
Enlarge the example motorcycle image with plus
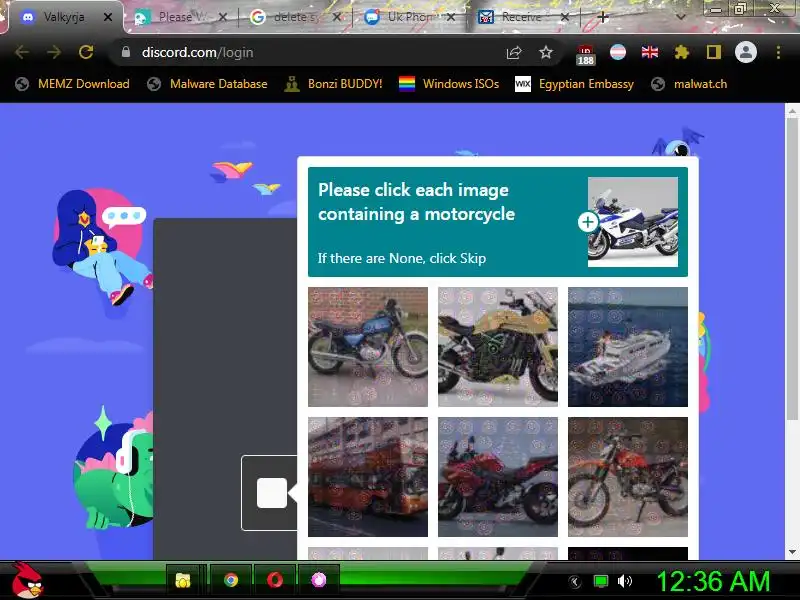588,222
